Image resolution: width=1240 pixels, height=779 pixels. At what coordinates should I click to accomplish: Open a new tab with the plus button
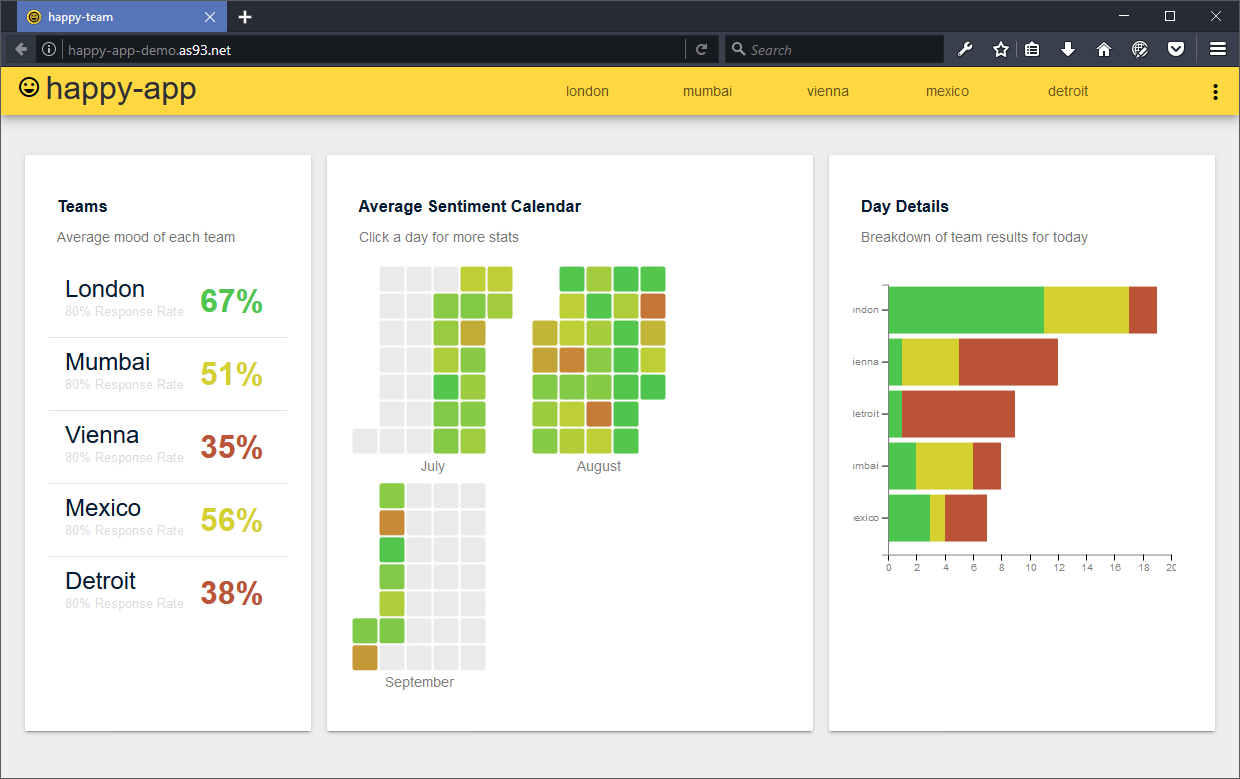click(x=245, y=16)
